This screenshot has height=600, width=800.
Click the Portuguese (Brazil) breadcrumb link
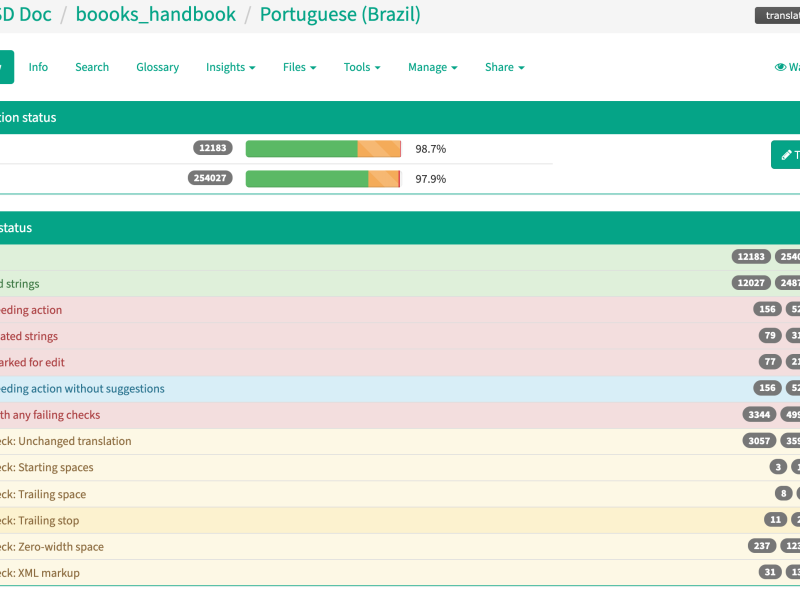coord(340,14)
